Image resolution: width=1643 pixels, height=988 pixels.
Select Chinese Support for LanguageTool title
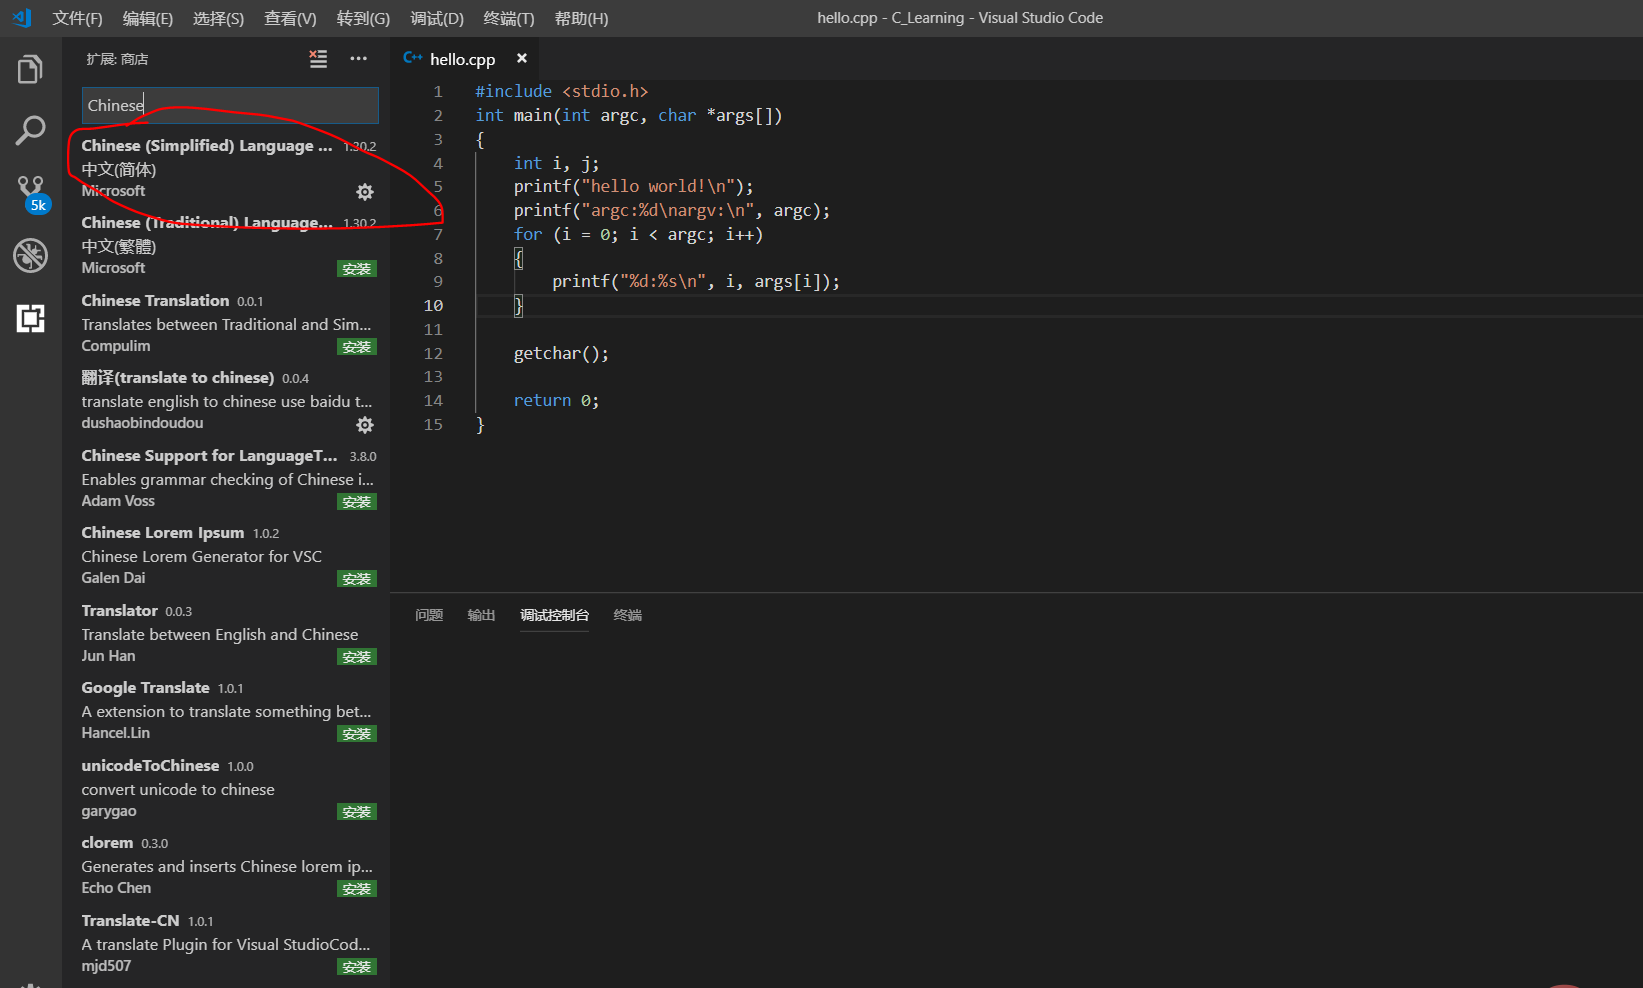[x=210, y=455]
